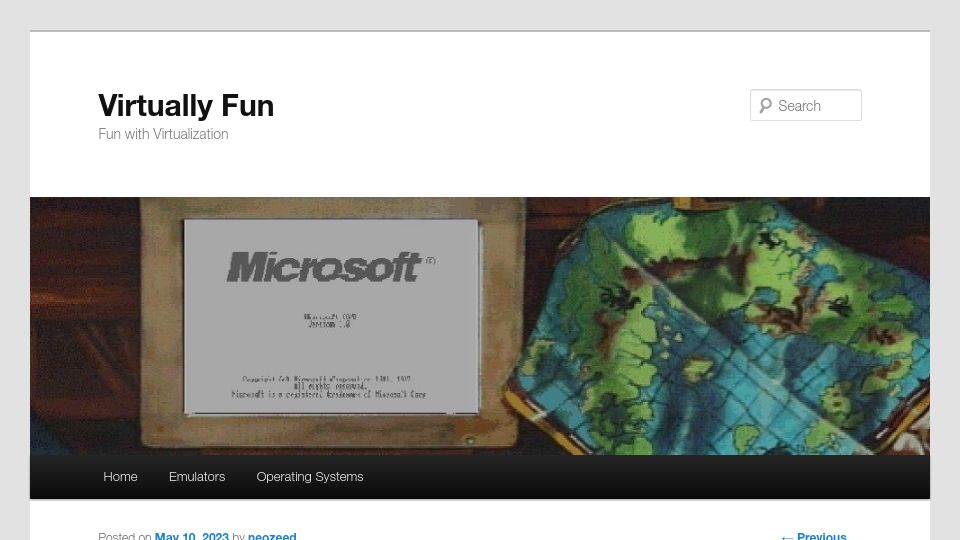Click the Microsoft header banner image
The height and width of the screenshot is (540, 960).
pyautogui.click(x=480, y=326)
